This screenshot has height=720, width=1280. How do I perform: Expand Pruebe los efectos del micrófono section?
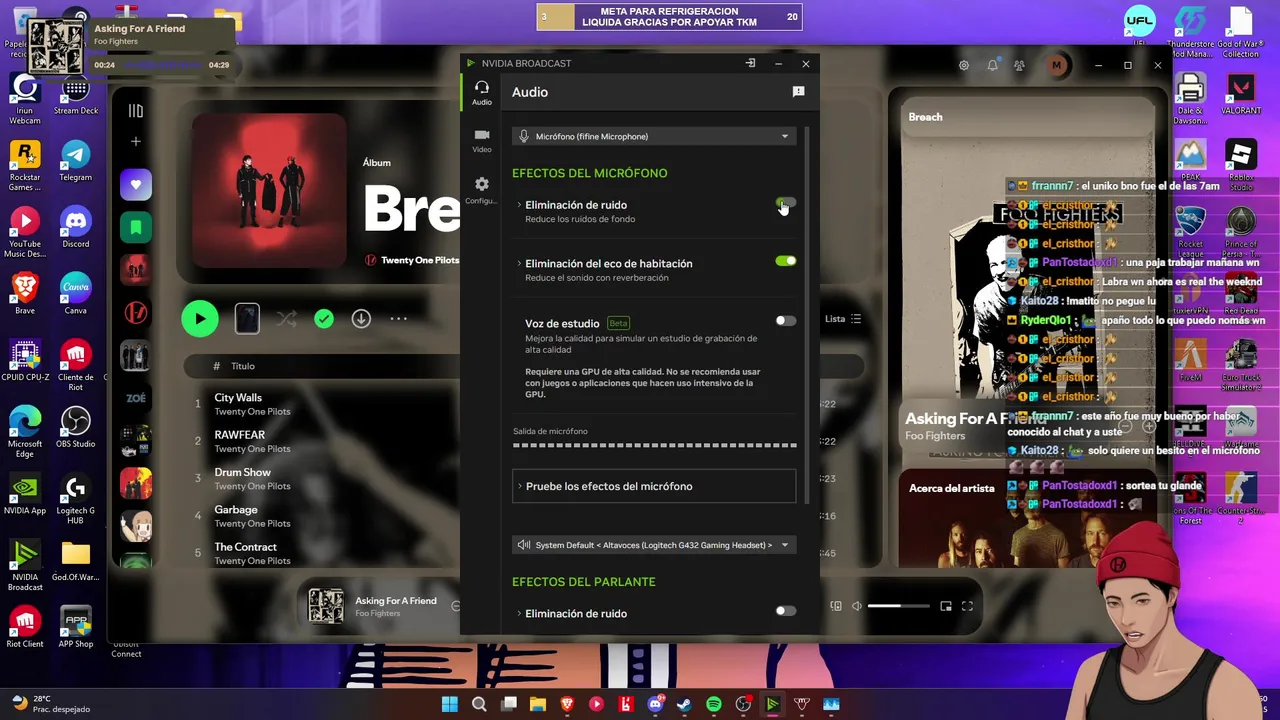click(x=654, y=486)
